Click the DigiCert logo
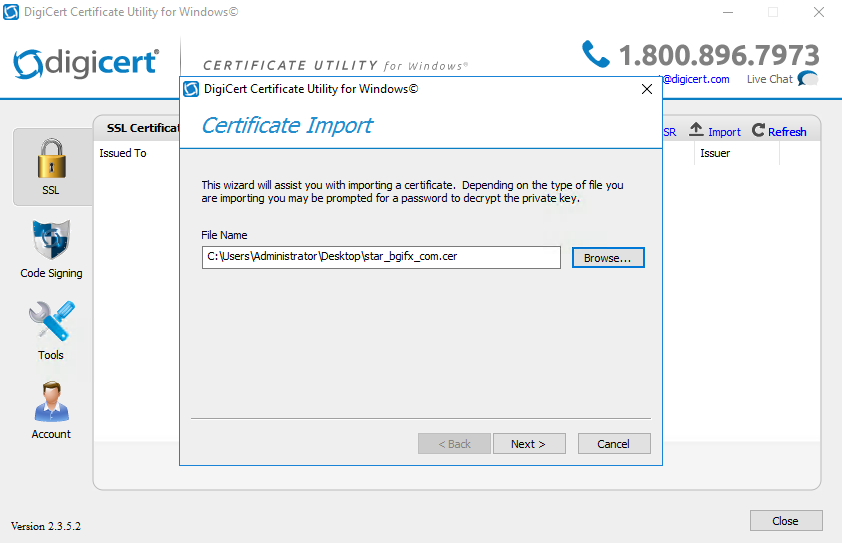842x543 pixels. point(86,62)
